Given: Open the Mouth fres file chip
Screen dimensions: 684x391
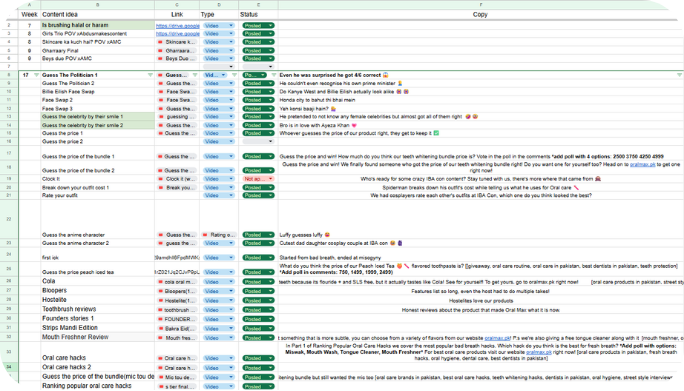Looking at the screenshot, I should point(177,338).
